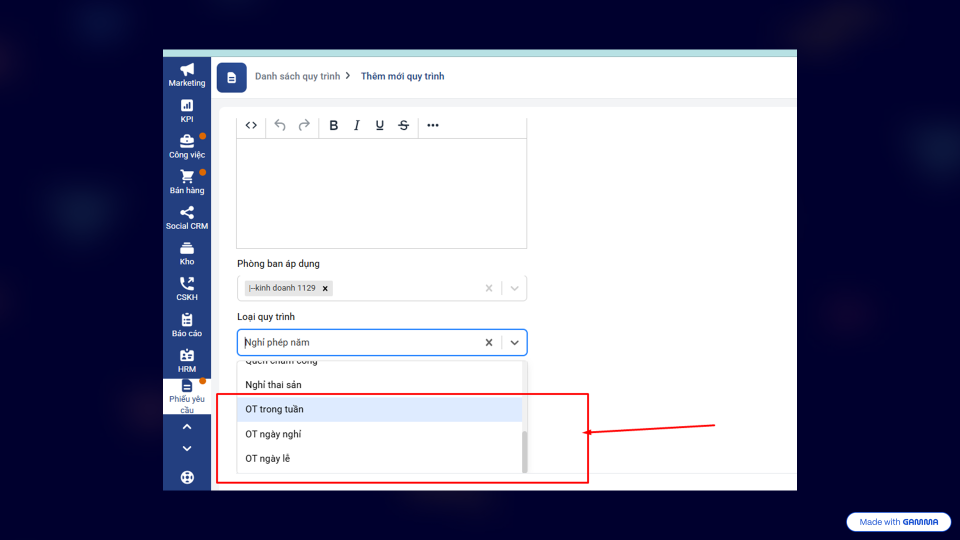The width and height of the screenshot is (960, 540).
Task: Expand the Phòng ban áp dụng dropdown arrow
Action: pos(514,288)
